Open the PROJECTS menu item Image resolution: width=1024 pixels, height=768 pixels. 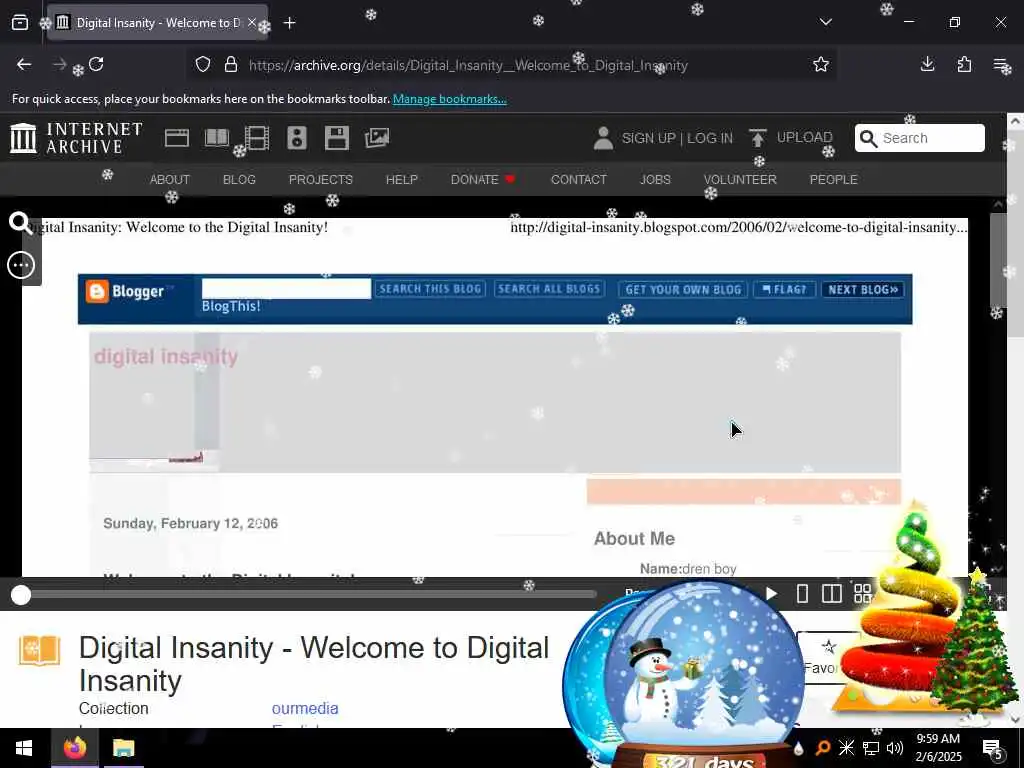click(321, 180)
